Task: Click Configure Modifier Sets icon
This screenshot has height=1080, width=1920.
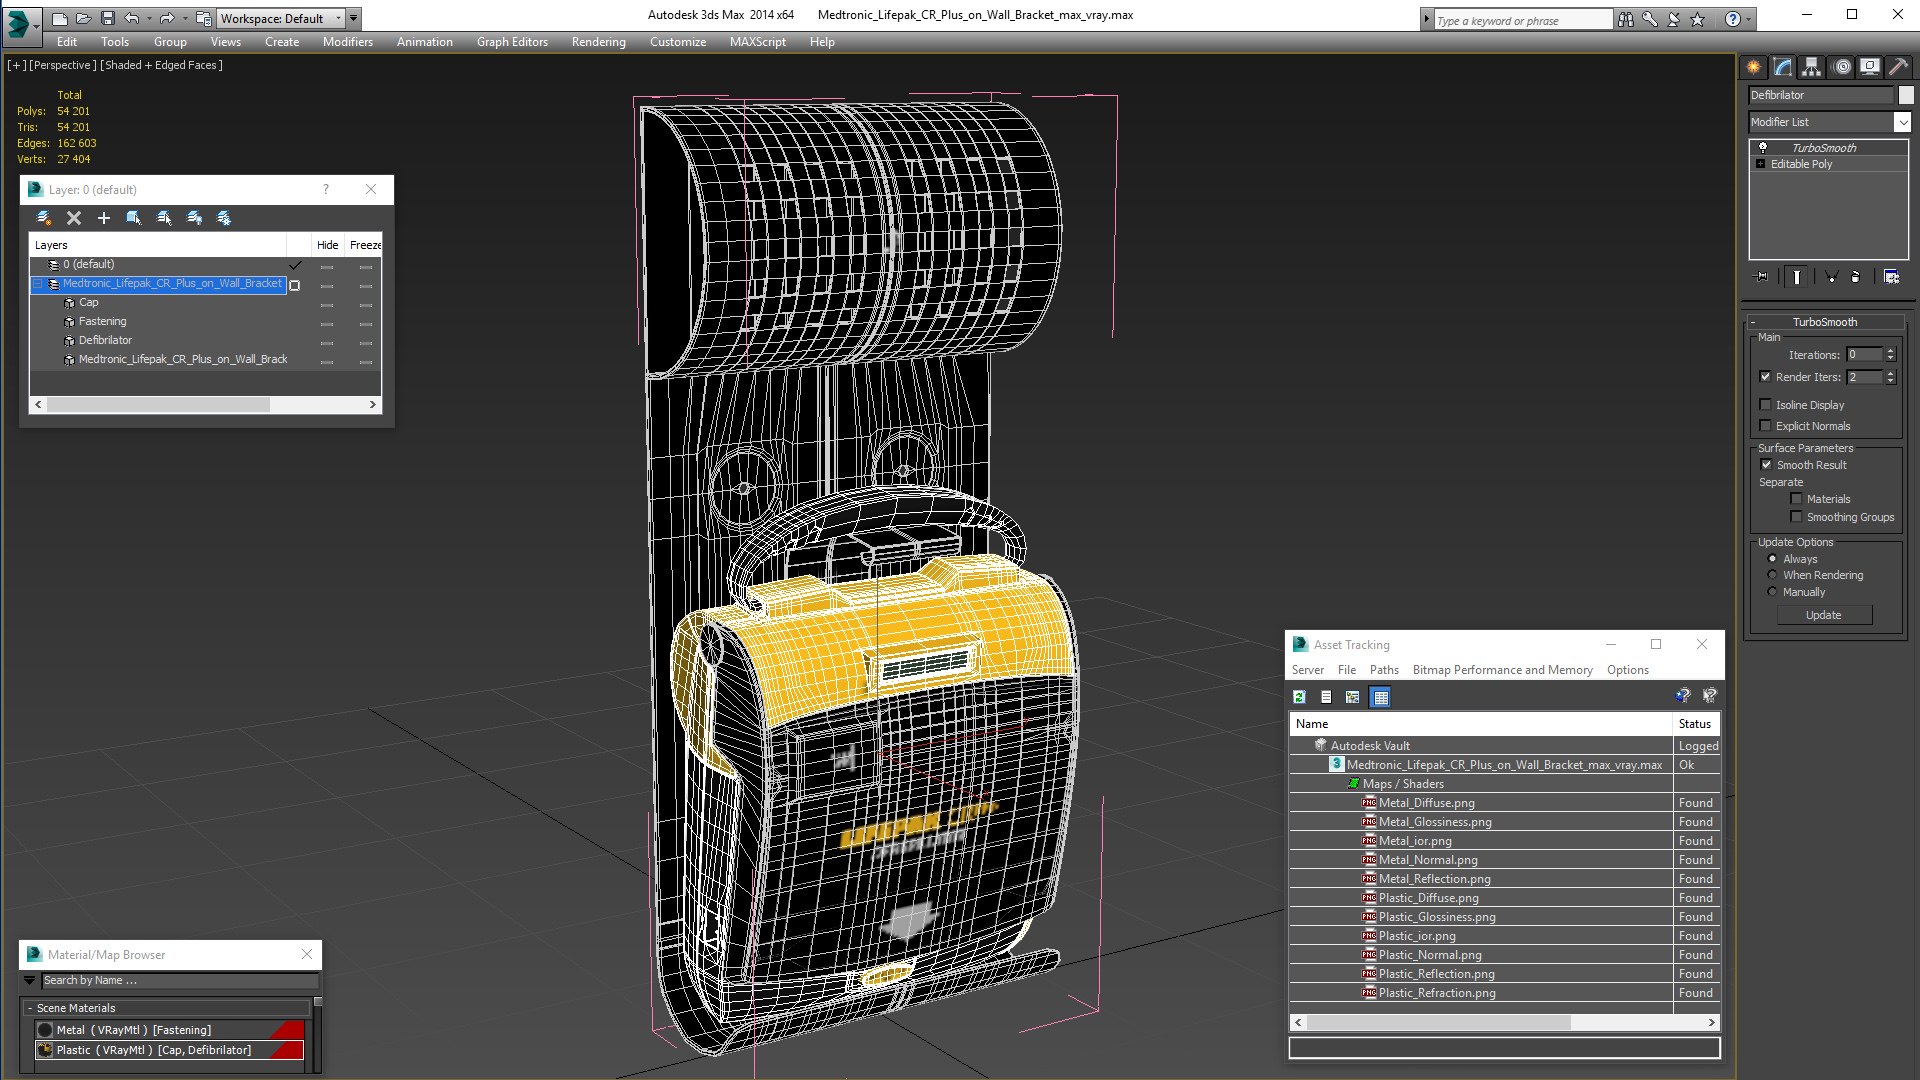Action: point(1891,277)
